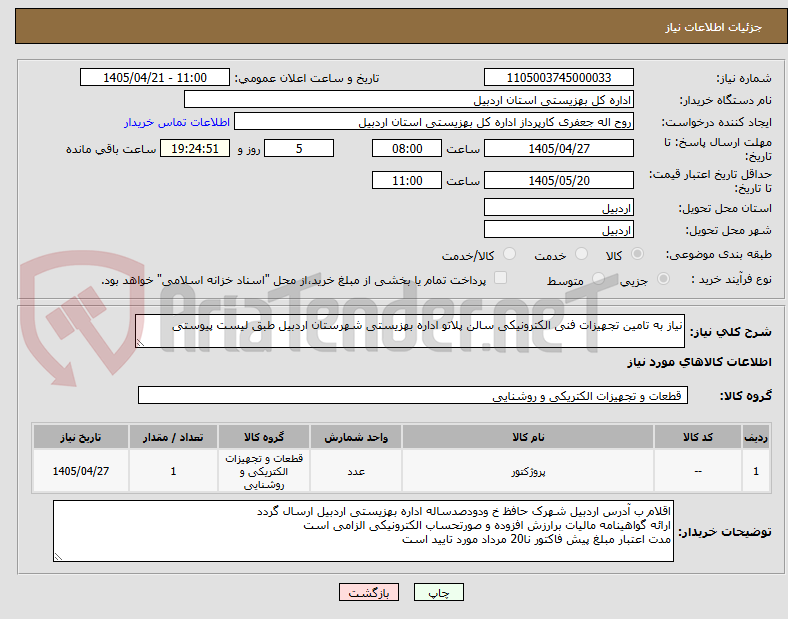Click price validity date 1405/05/20 field
Viewport: 788px width, 619px height.
click(x=559, y=180)
